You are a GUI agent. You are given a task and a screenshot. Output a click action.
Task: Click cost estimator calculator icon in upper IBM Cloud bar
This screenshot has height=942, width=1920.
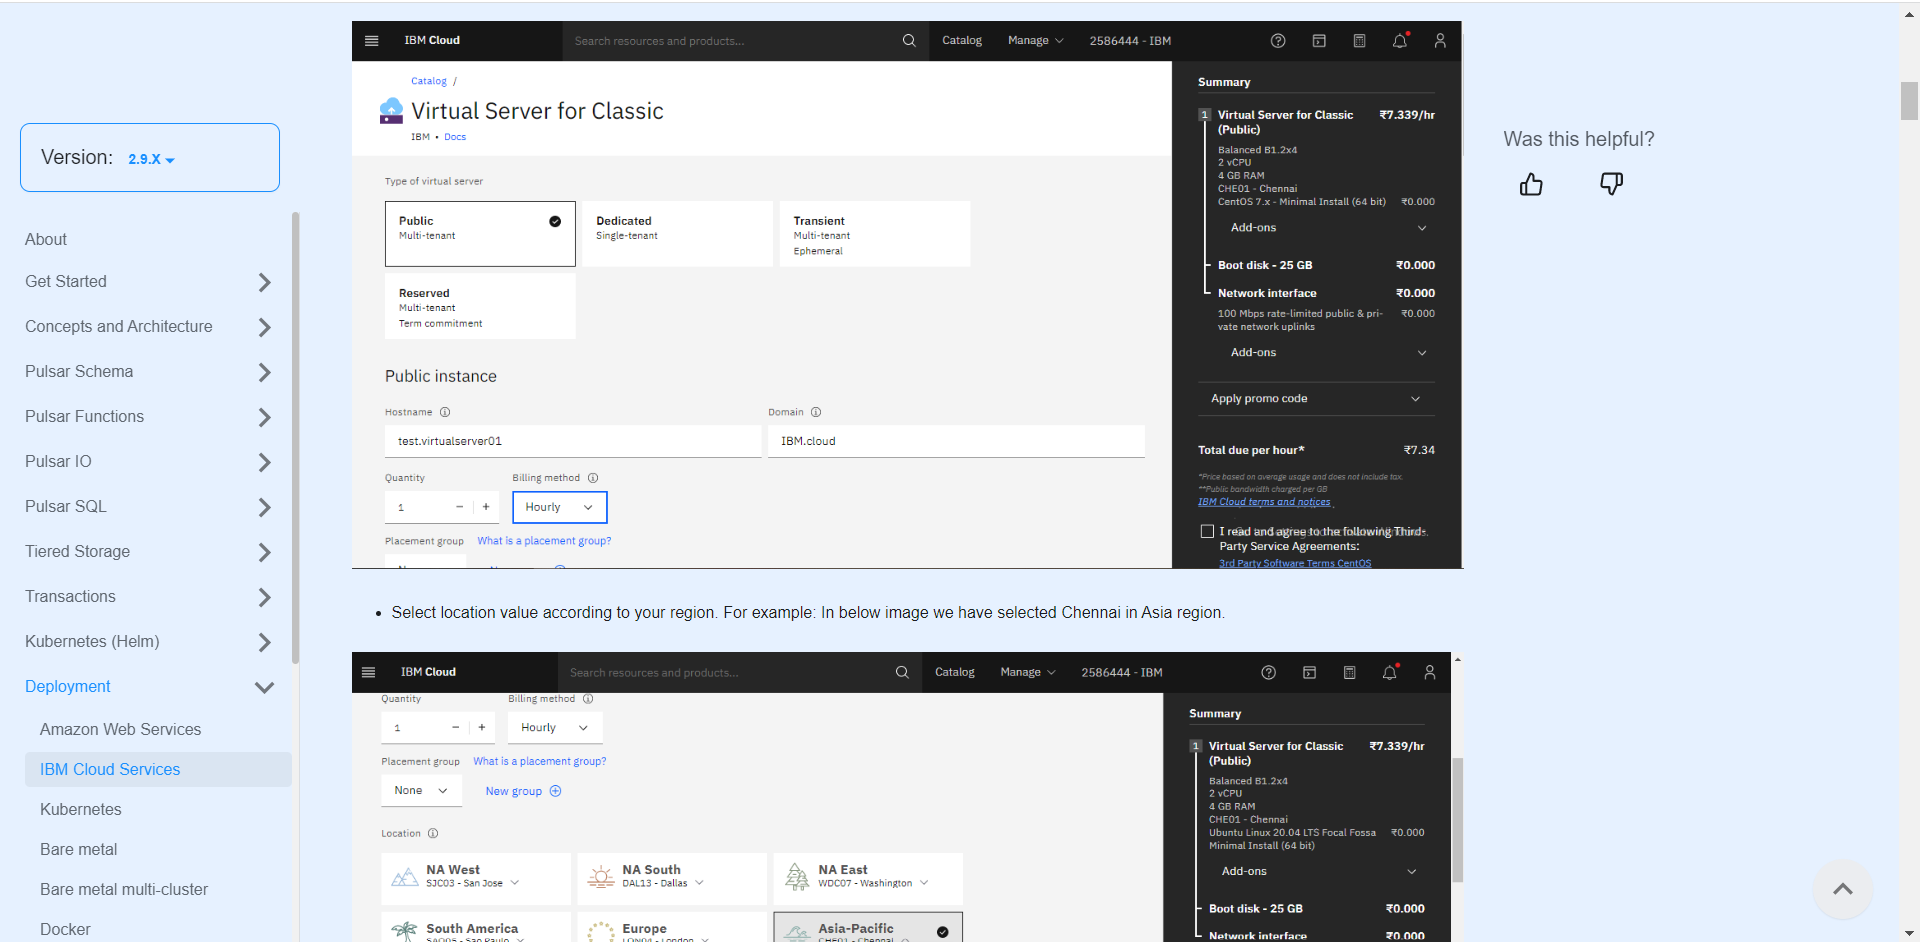point(1359,41)
